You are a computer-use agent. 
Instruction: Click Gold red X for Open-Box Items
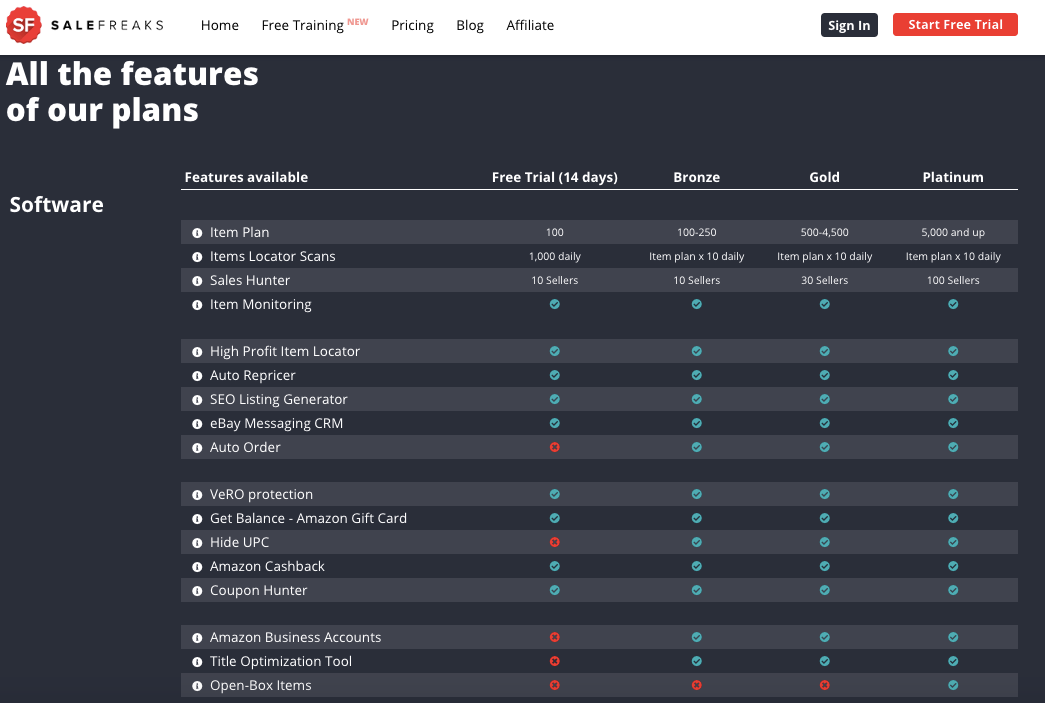tap(824, 685)
